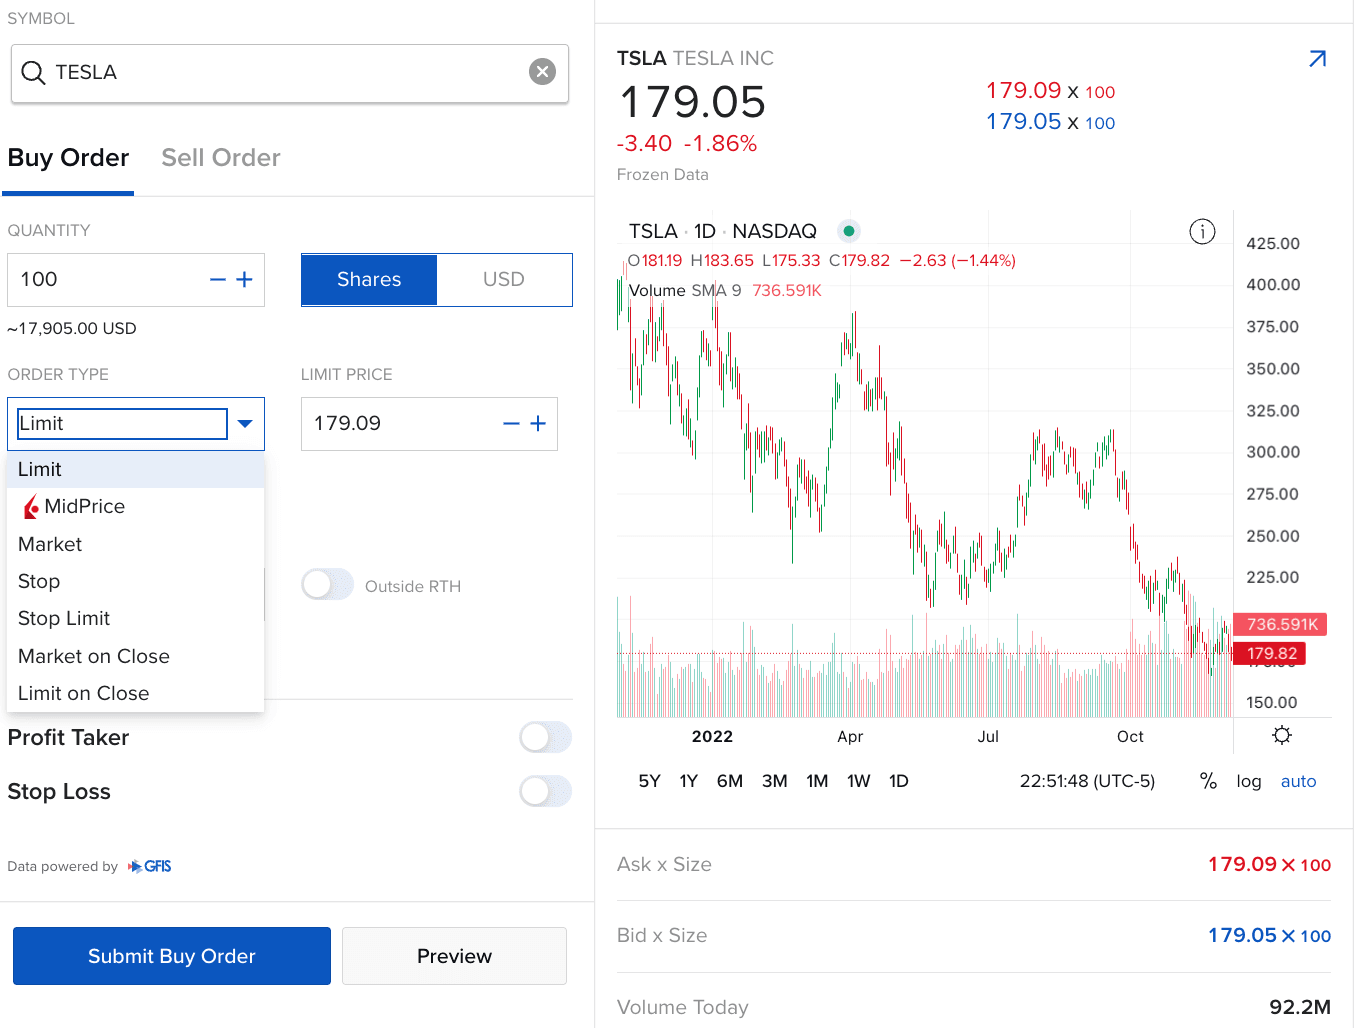Decrease limit price with minus icon

point(511,424)
